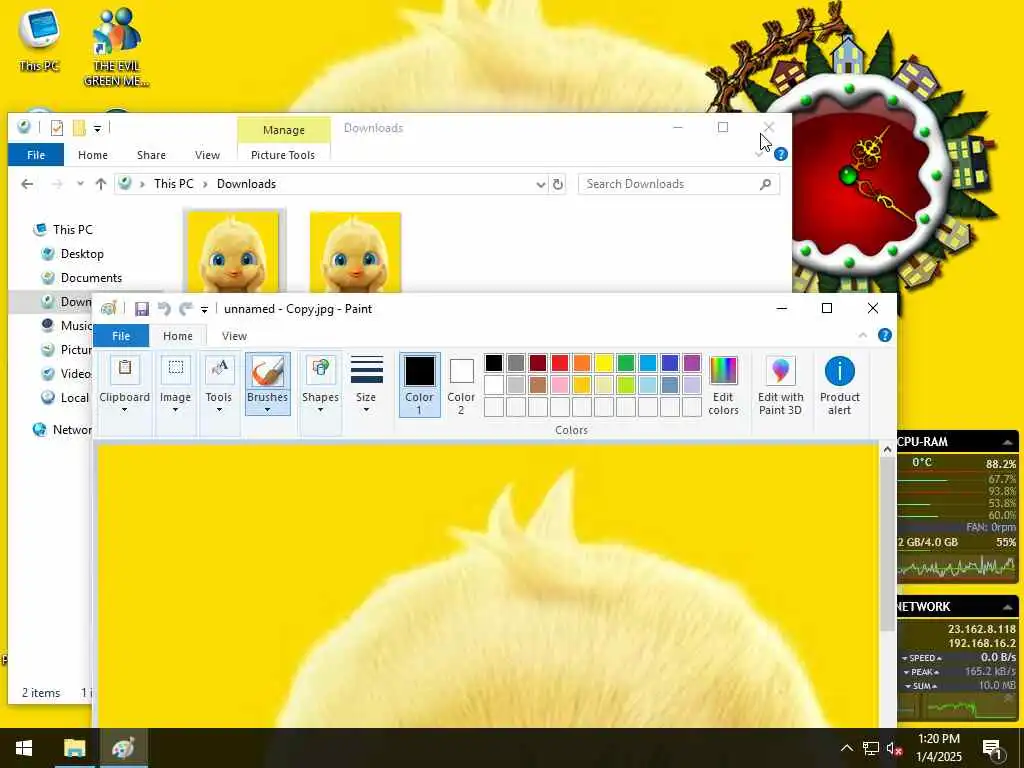Select Desktop in the navigation pane
The width and height of the screenshot is (1024, 768).
(x=82, y=253)
